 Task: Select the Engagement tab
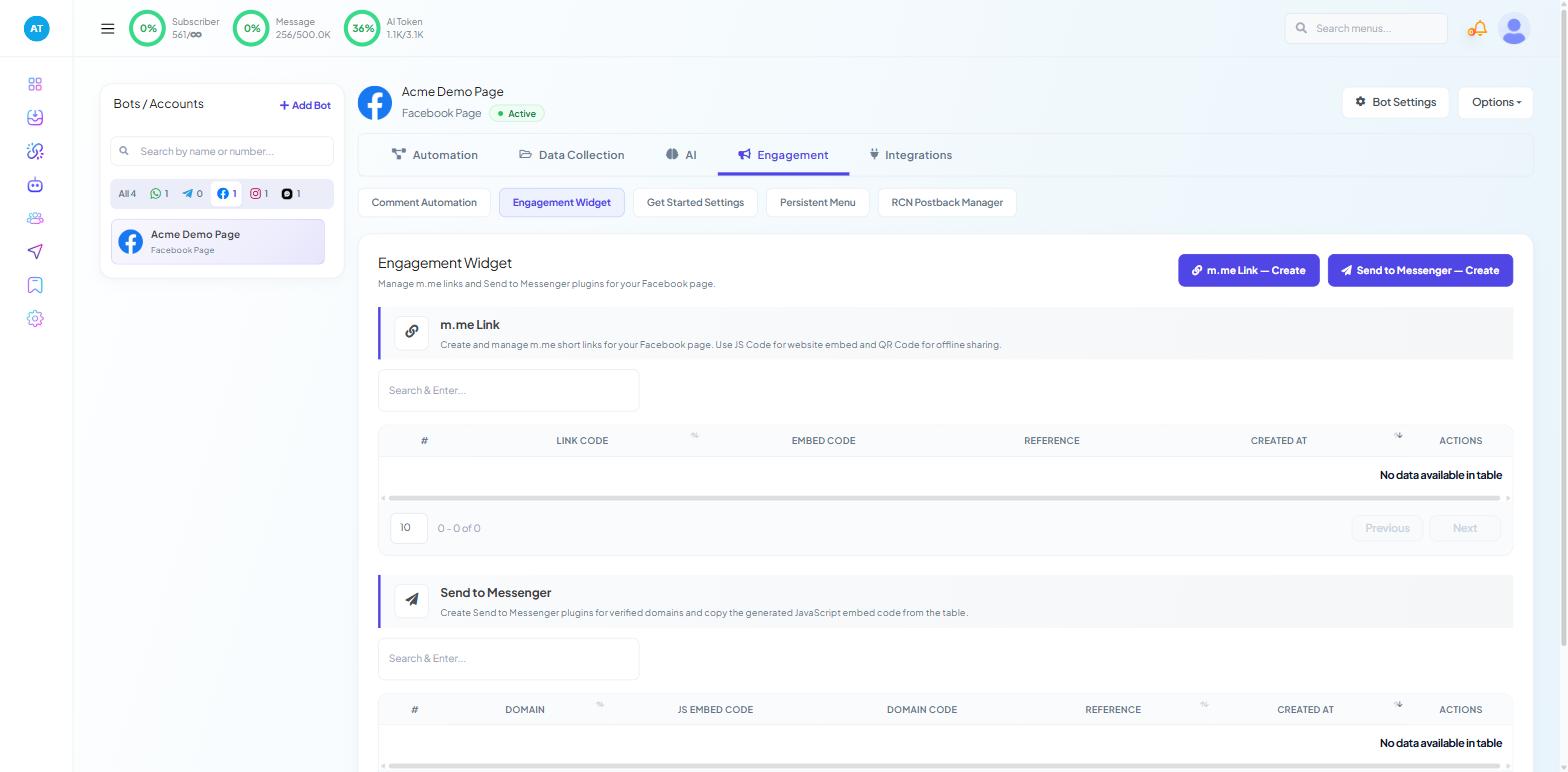(783, 155)
